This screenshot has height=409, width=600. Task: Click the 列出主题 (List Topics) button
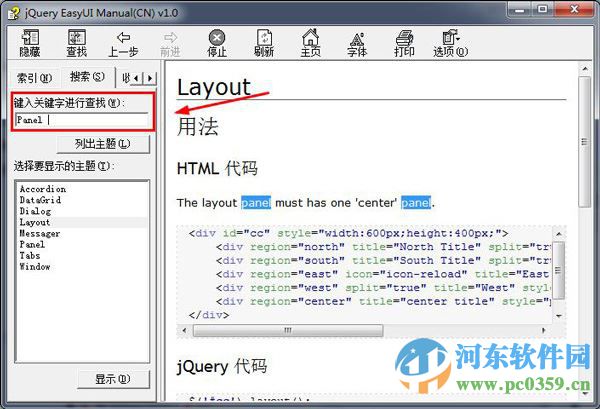coord(103,144)
